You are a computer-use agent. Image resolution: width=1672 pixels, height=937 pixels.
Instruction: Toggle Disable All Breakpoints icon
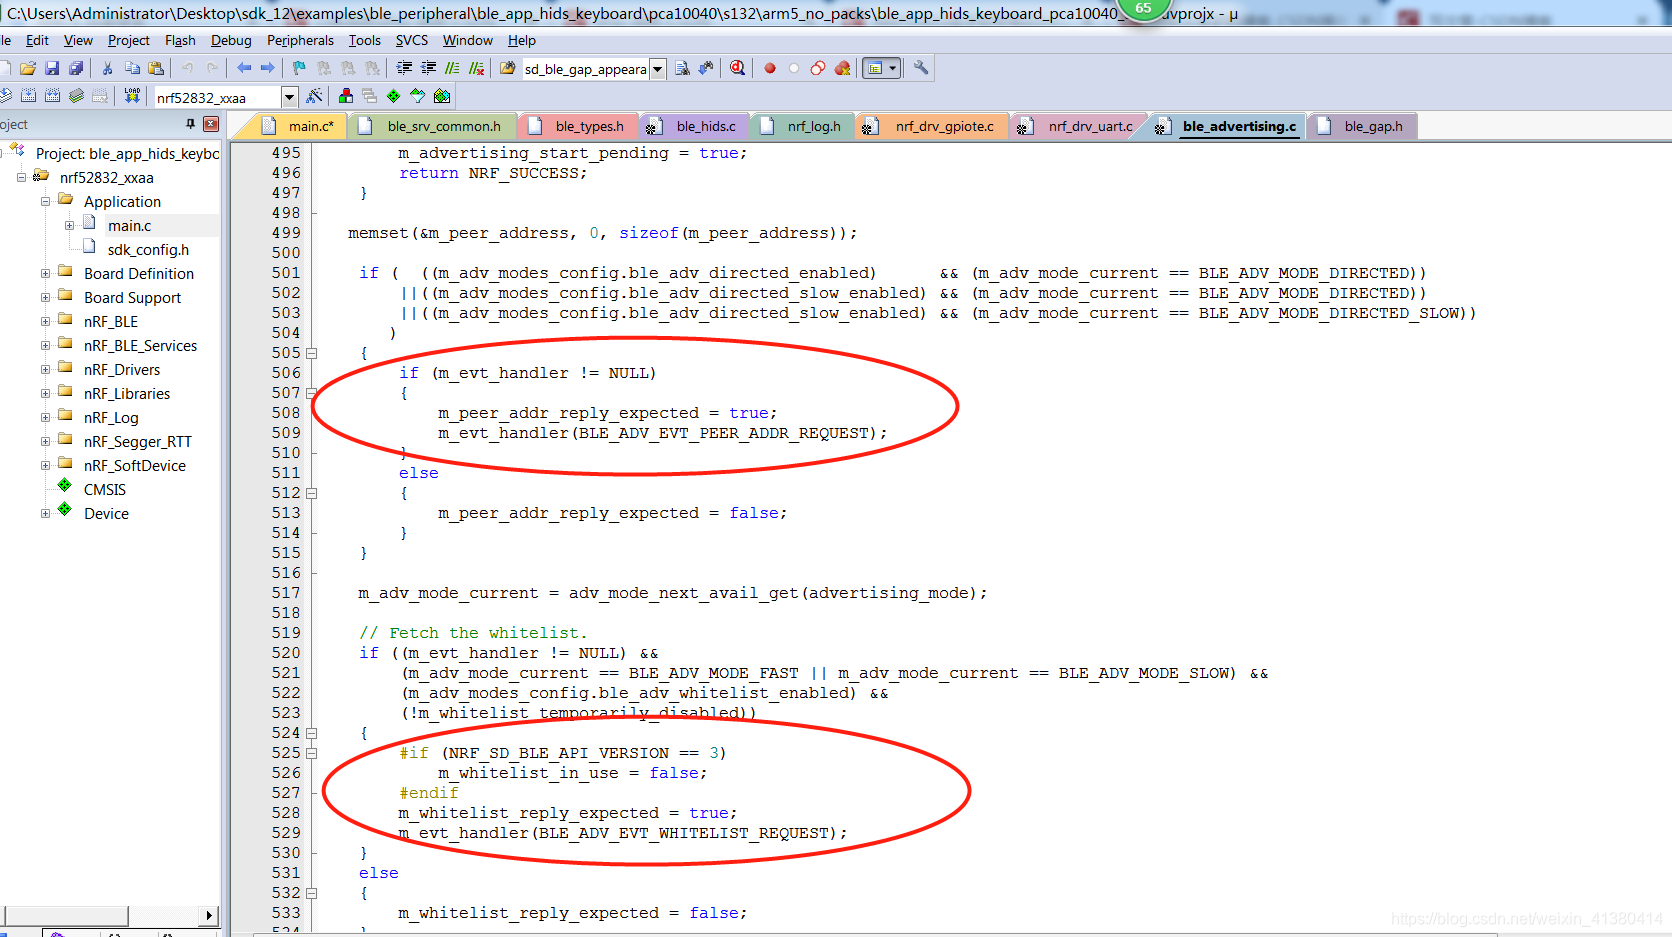(818, 68)
